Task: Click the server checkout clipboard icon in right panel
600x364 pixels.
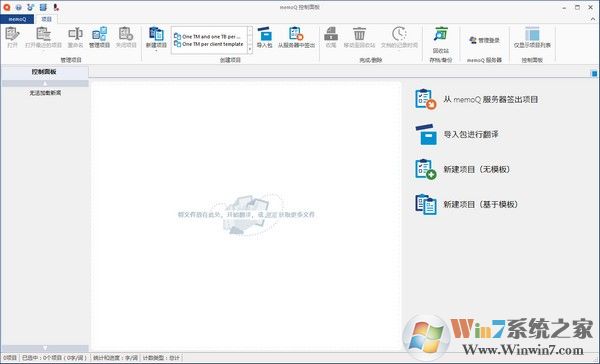Action: [x=426, y=99]
